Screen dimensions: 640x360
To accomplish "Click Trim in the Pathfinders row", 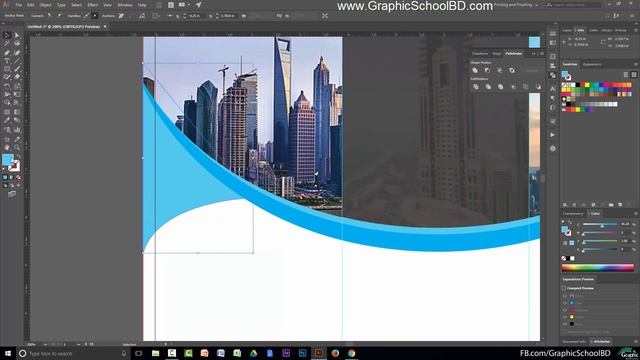I will tap(488, 87).
